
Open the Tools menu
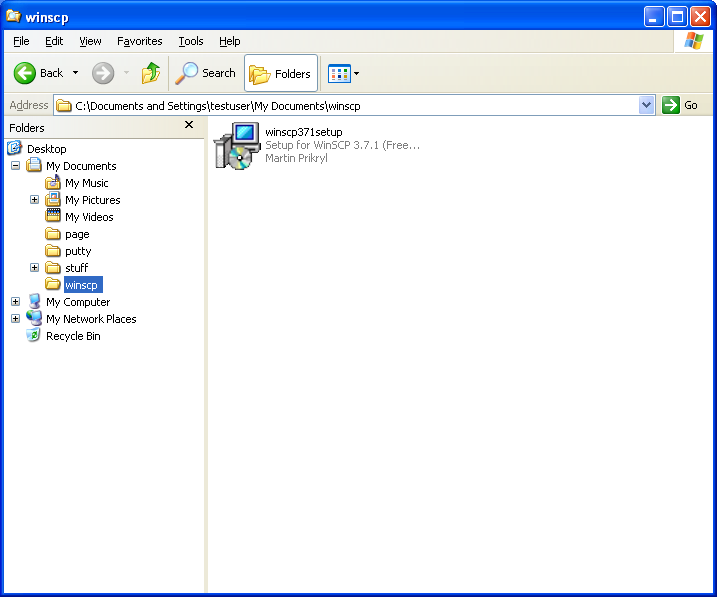click(x=191, y=41)
